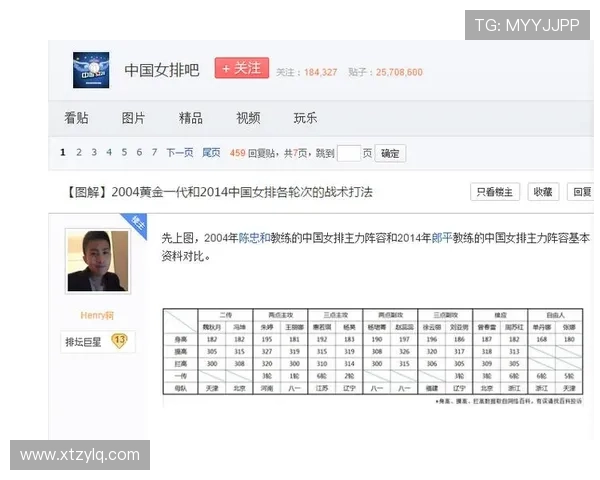Click the post count 25,708,600
Image resolution: width=600 pixels, height=480 pixels.
pyautogui.click(x=399, y=72)
